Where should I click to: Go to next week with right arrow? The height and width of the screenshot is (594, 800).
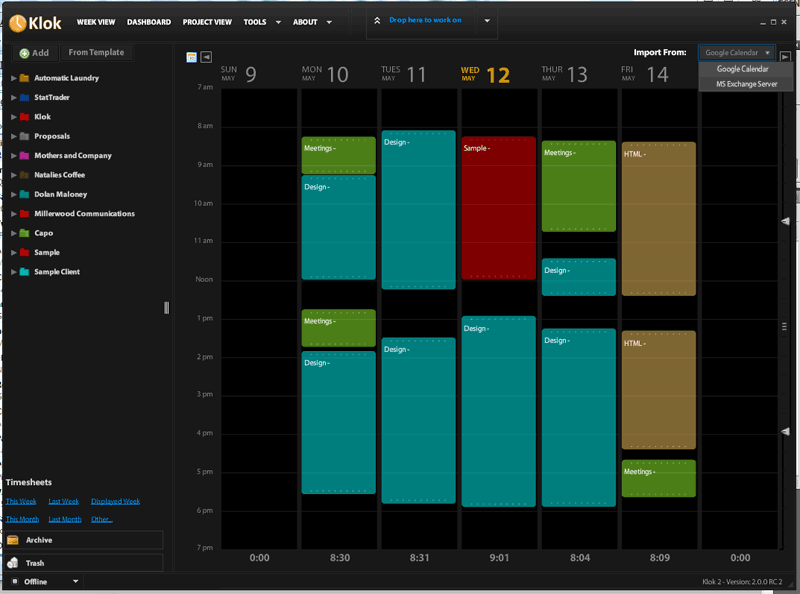[786, 58]
